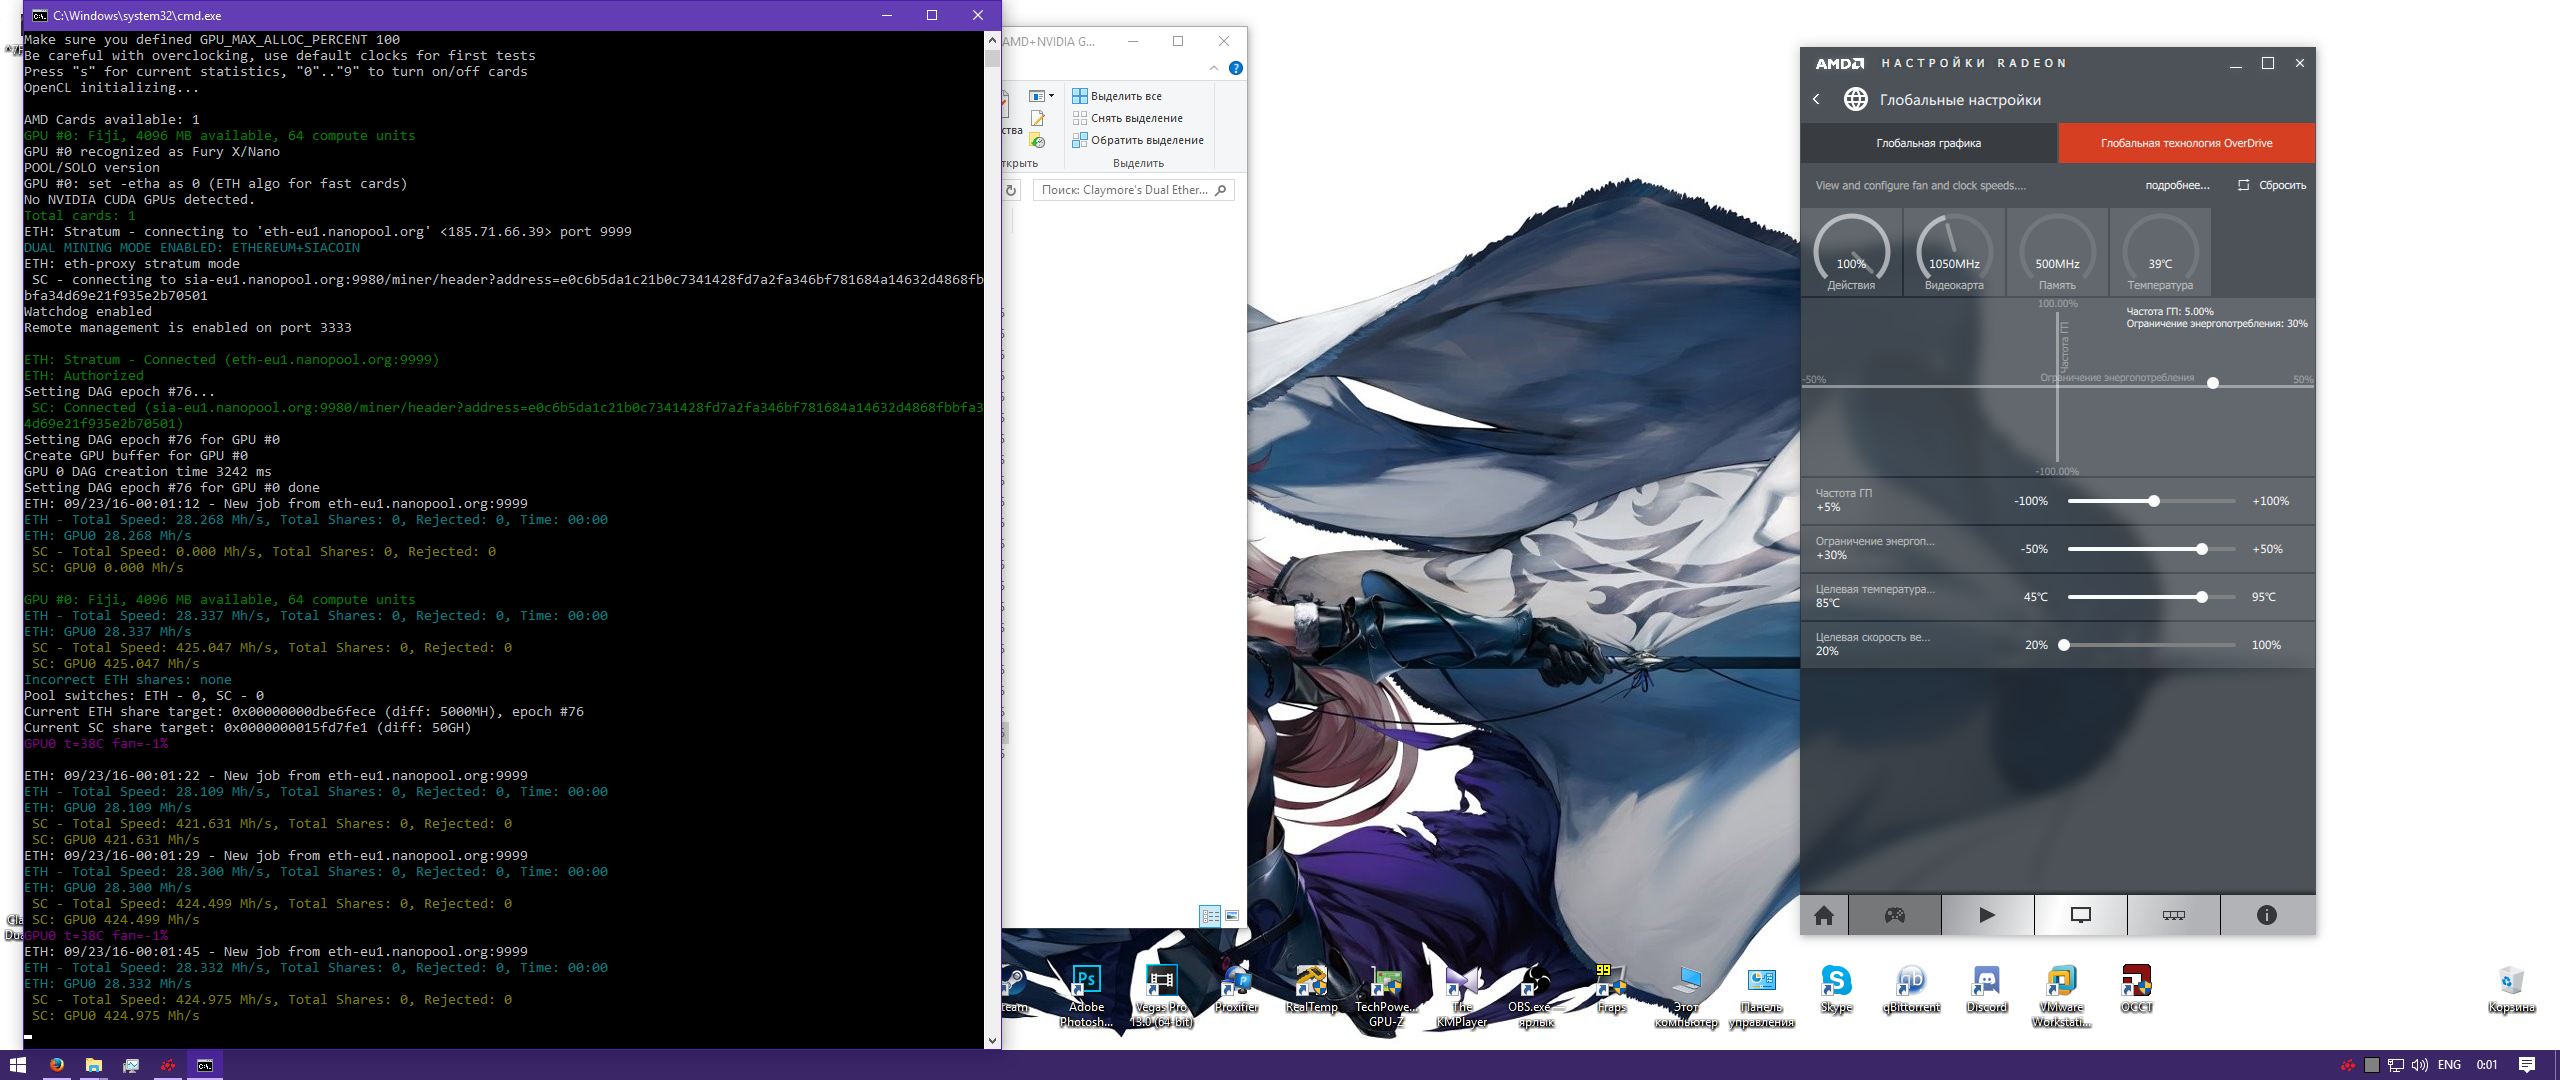
Task: Click the Explorer refresh icon
Action: click(x=1011, y=190)
